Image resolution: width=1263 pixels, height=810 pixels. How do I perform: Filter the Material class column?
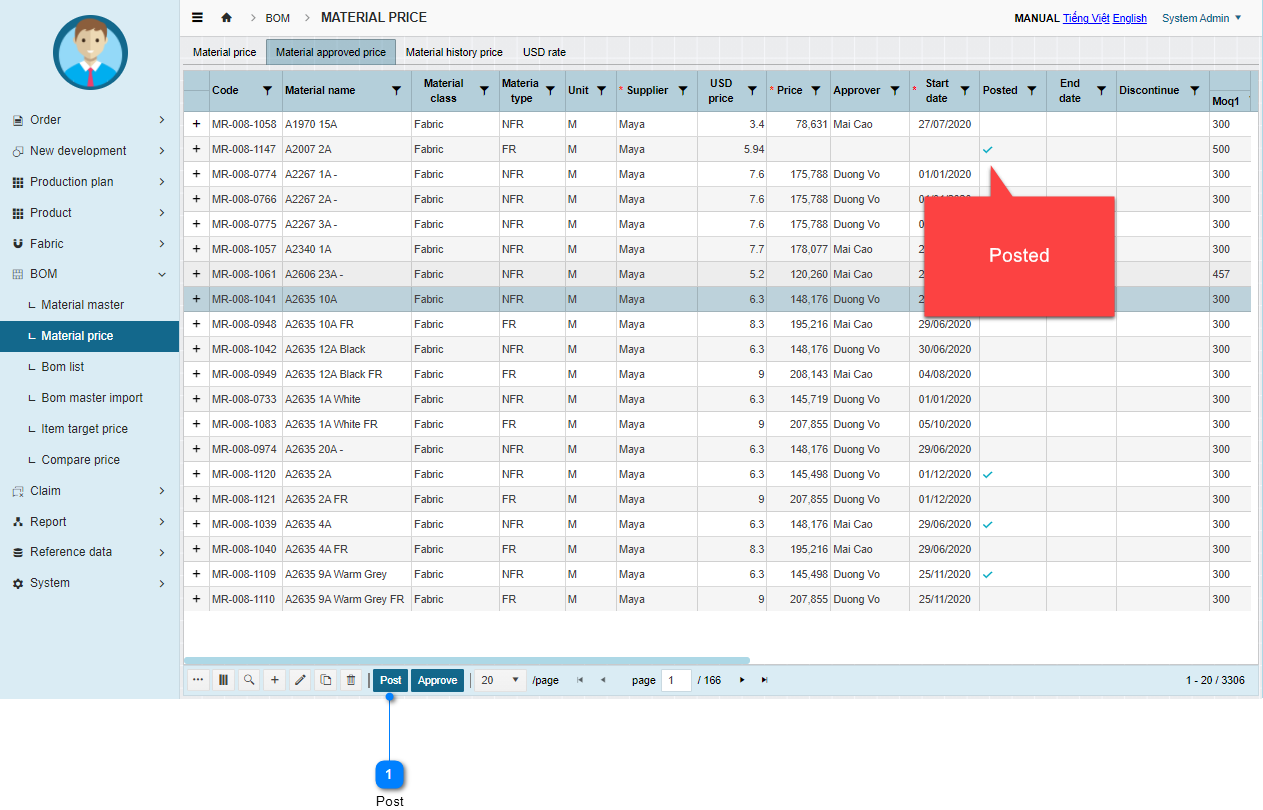point(484,90)
